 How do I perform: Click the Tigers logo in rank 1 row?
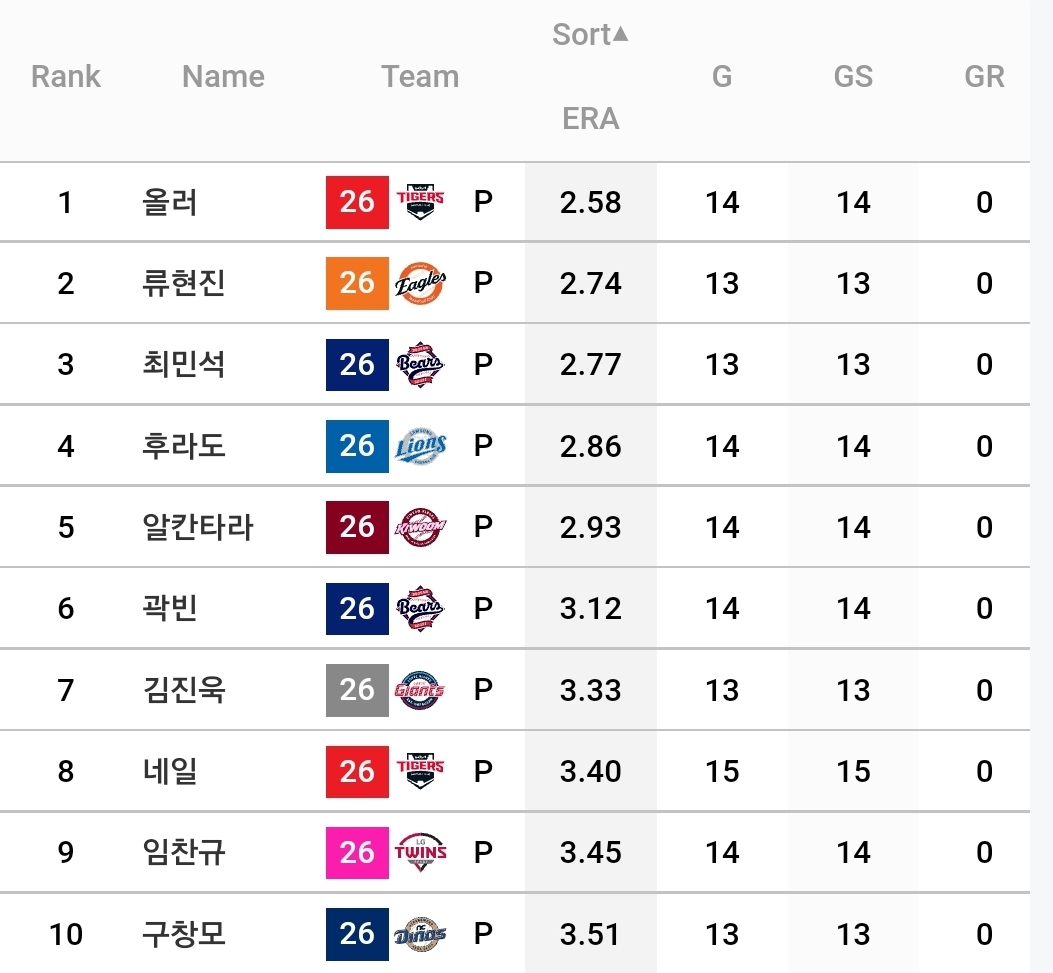[420, 202]
